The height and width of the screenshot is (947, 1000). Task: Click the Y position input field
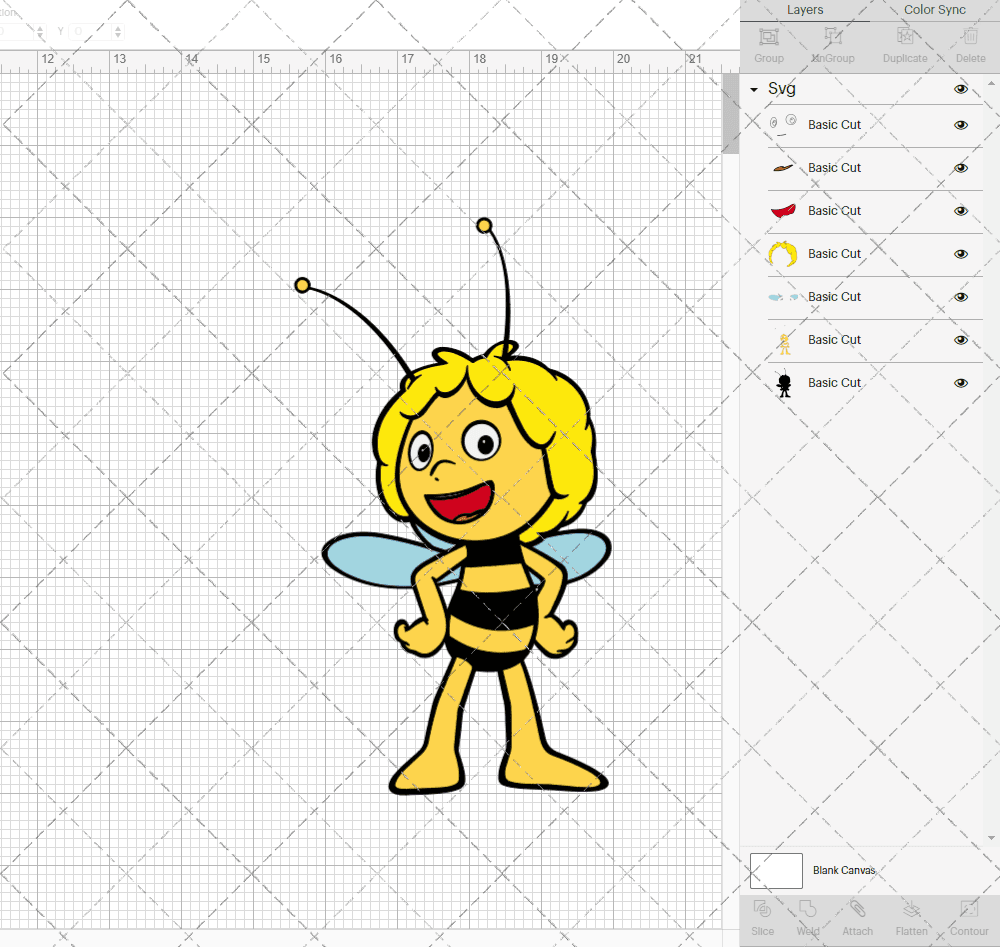coord(90,31)
